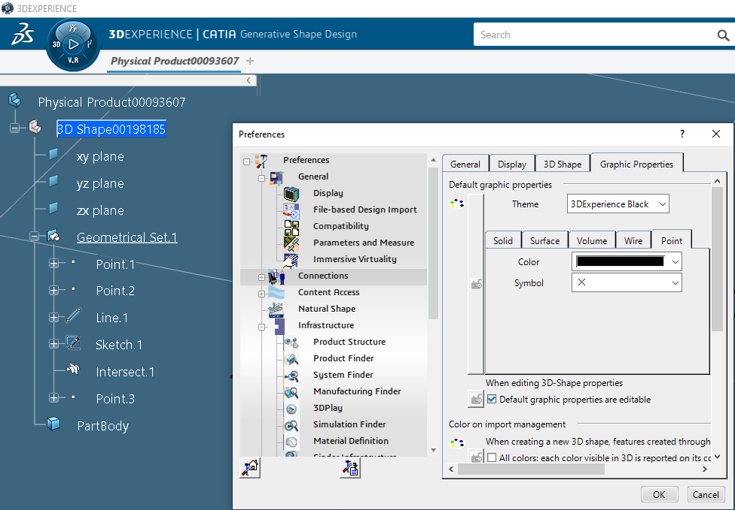
Task: Toggle Default graphic properties are editable checkbox
Action: point(492,399)
